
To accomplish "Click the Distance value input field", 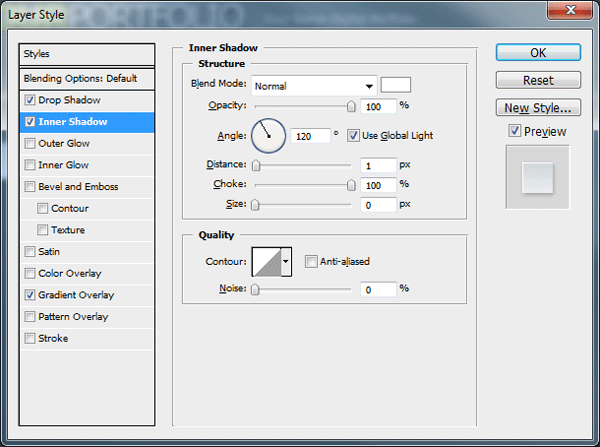I will (377, 165).
